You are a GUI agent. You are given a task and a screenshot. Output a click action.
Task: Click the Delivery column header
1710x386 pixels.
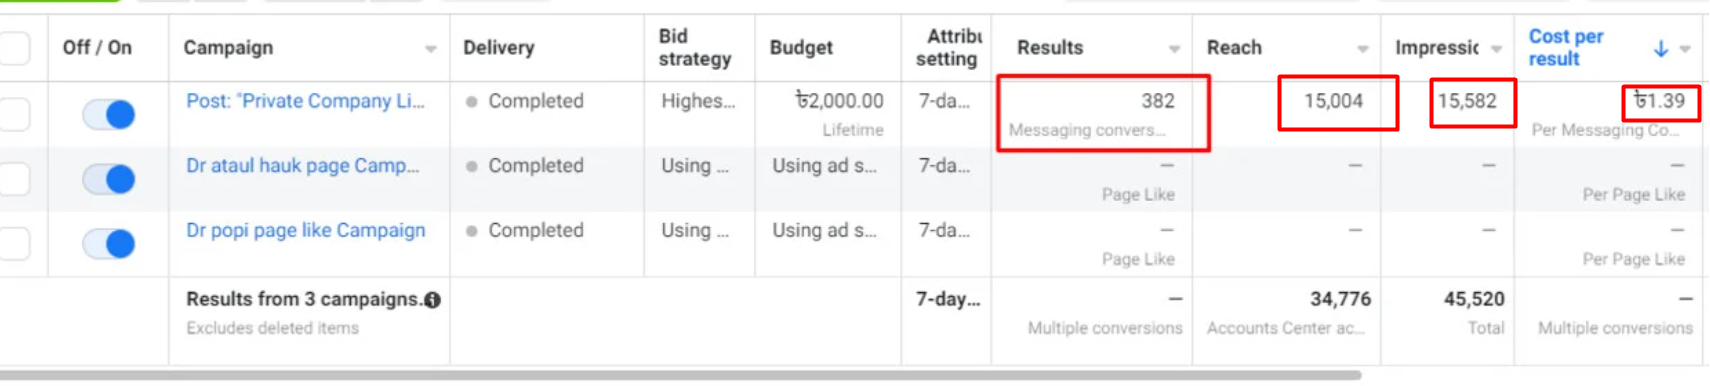click(x=498, y=48)
